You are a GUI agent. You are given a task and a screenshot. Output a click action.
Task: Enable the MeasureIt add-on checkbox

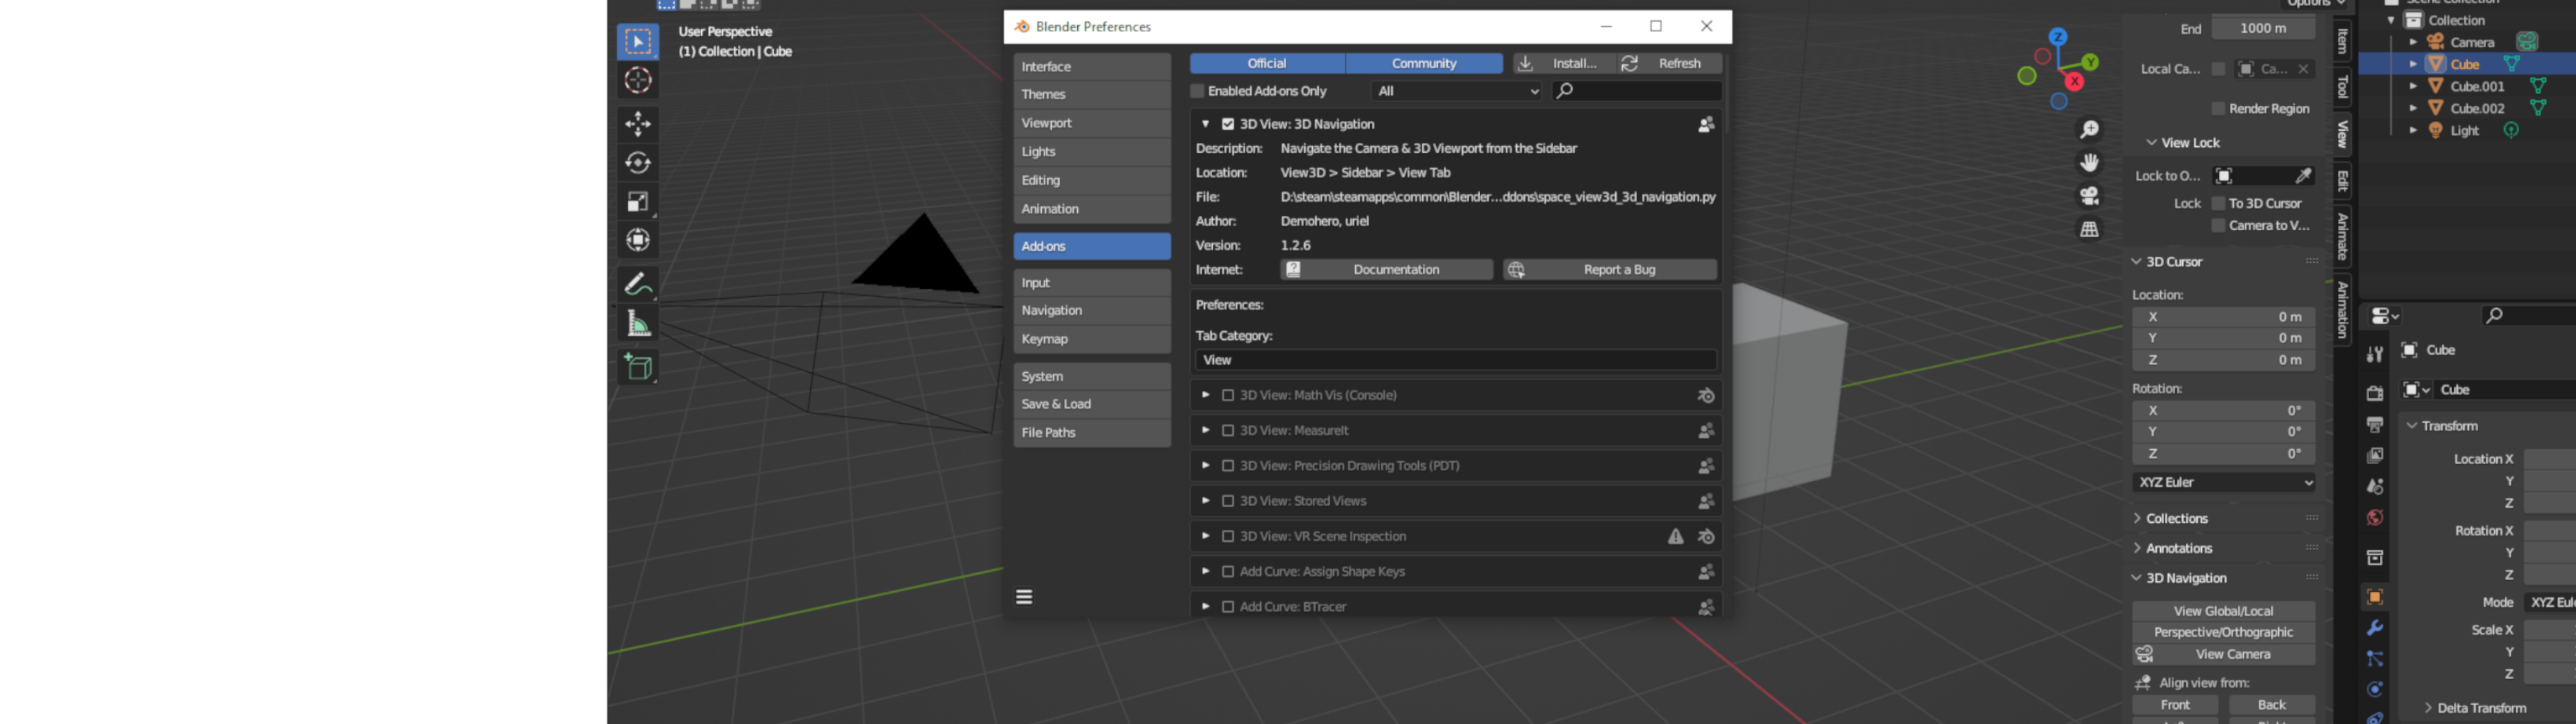point(1228,430)
